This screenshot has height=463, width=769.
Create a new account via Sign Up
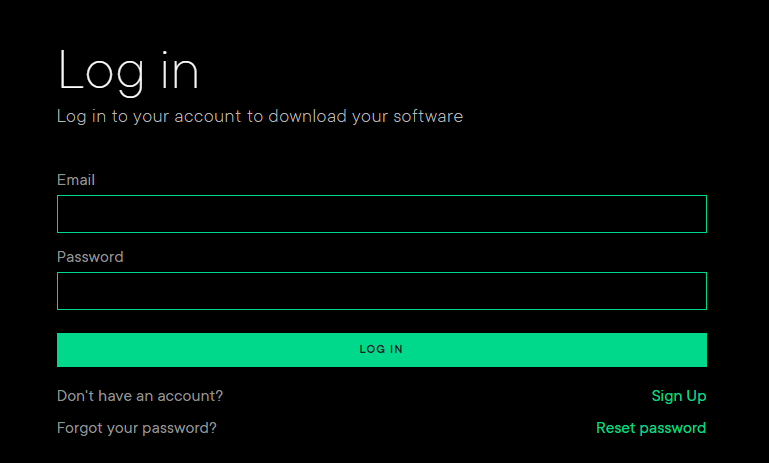[678, 396]
